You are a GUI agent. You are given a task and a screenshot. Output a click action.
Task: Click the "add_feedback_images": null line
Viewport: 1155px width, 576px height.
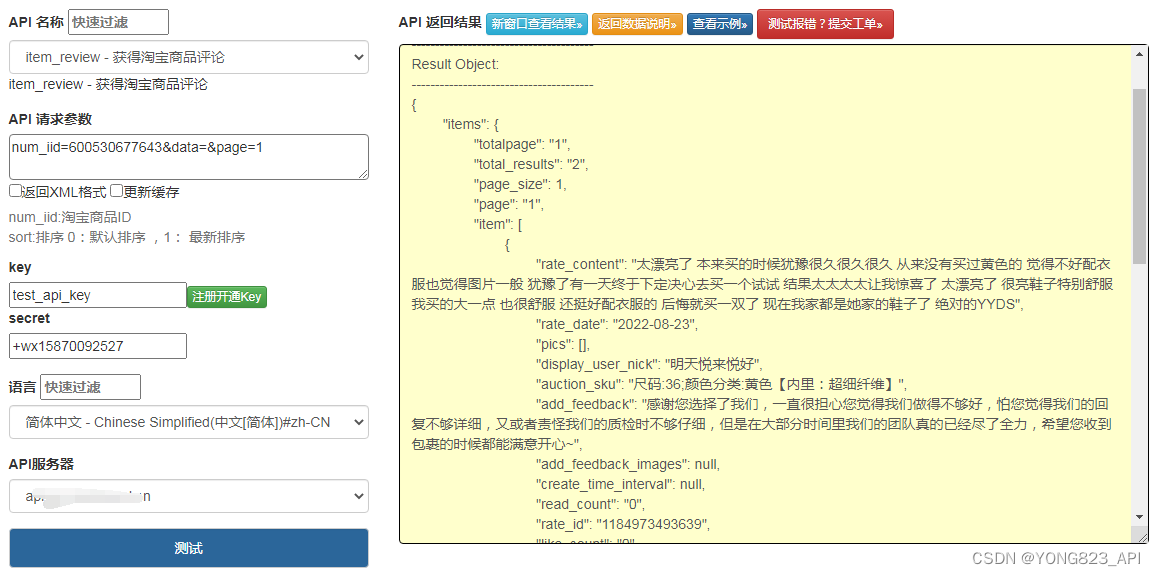tap(628, 464)
